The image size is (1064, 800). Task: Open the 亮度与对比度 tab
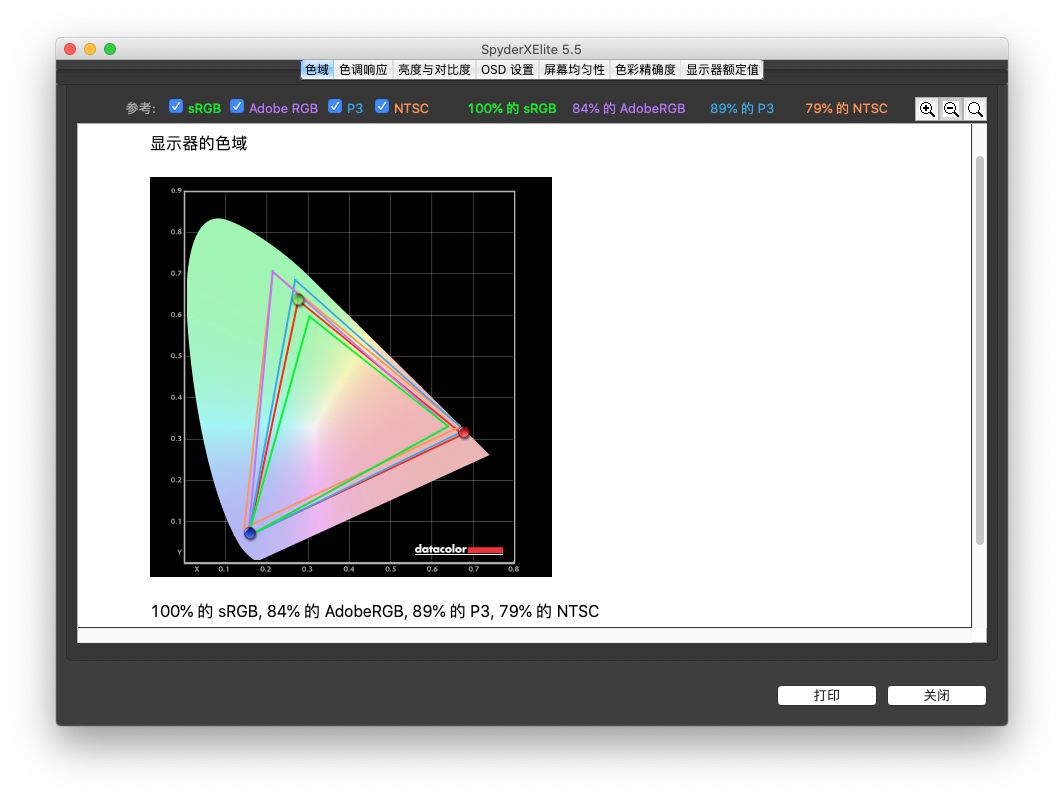pos(434,70)
